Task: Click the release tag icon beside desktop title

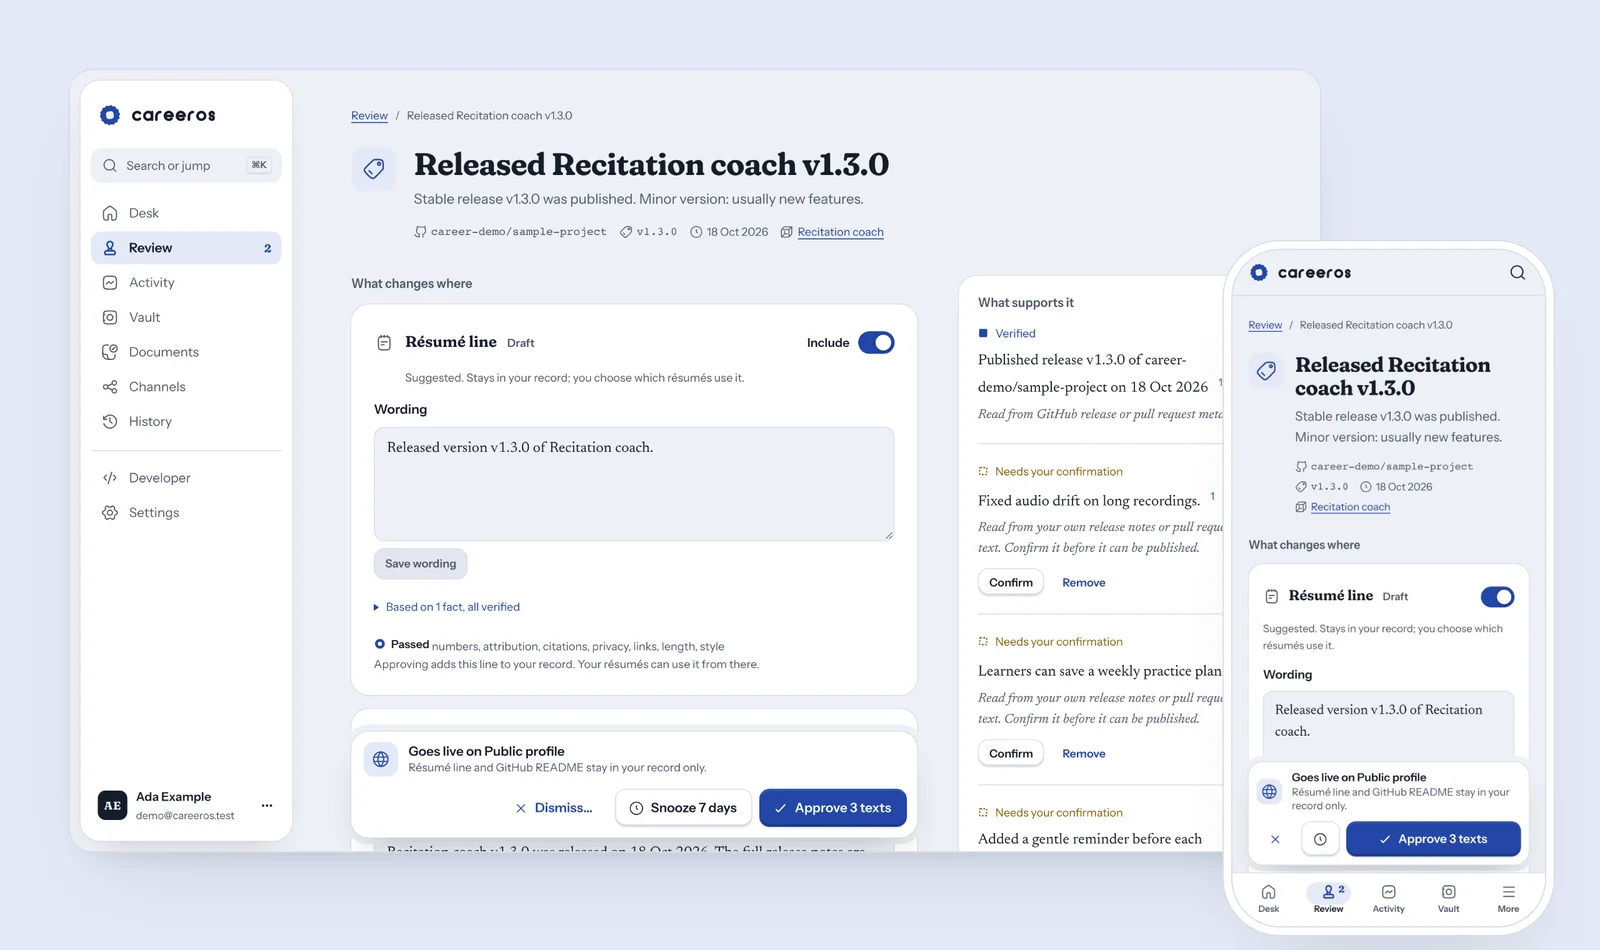Action: click(374, 168)
